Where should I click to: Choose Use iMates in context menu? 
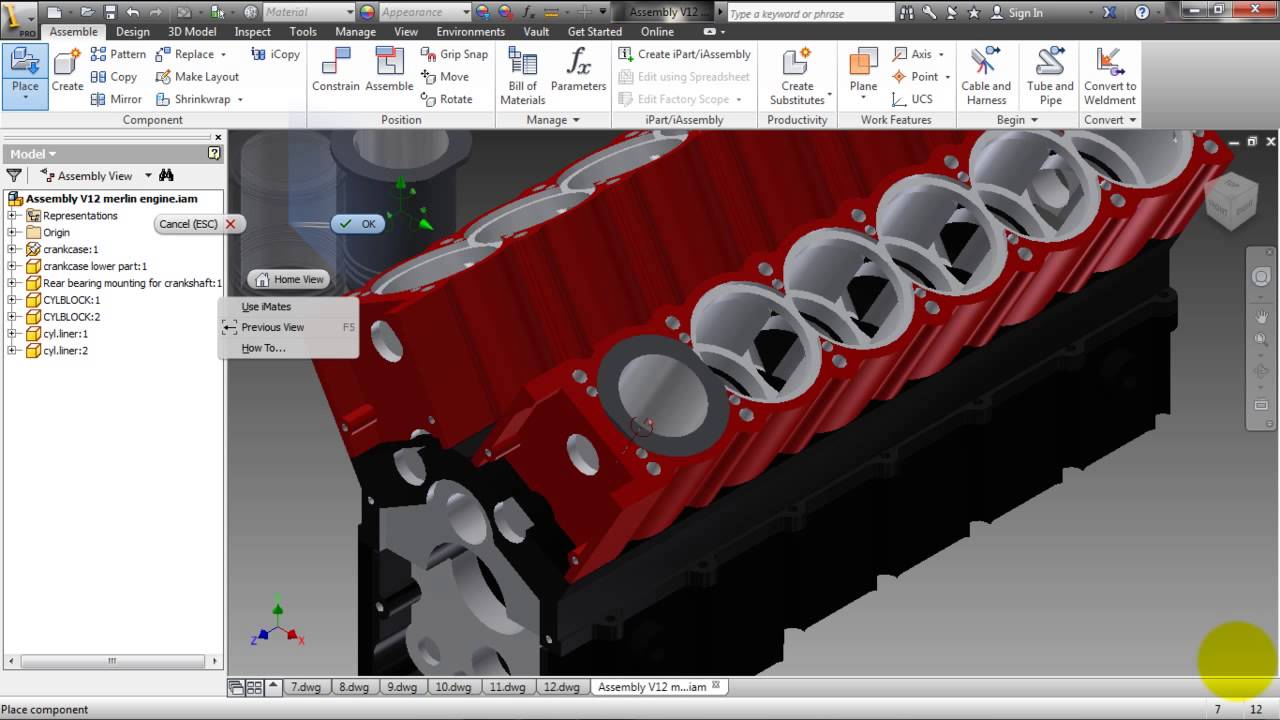point(266,307)
